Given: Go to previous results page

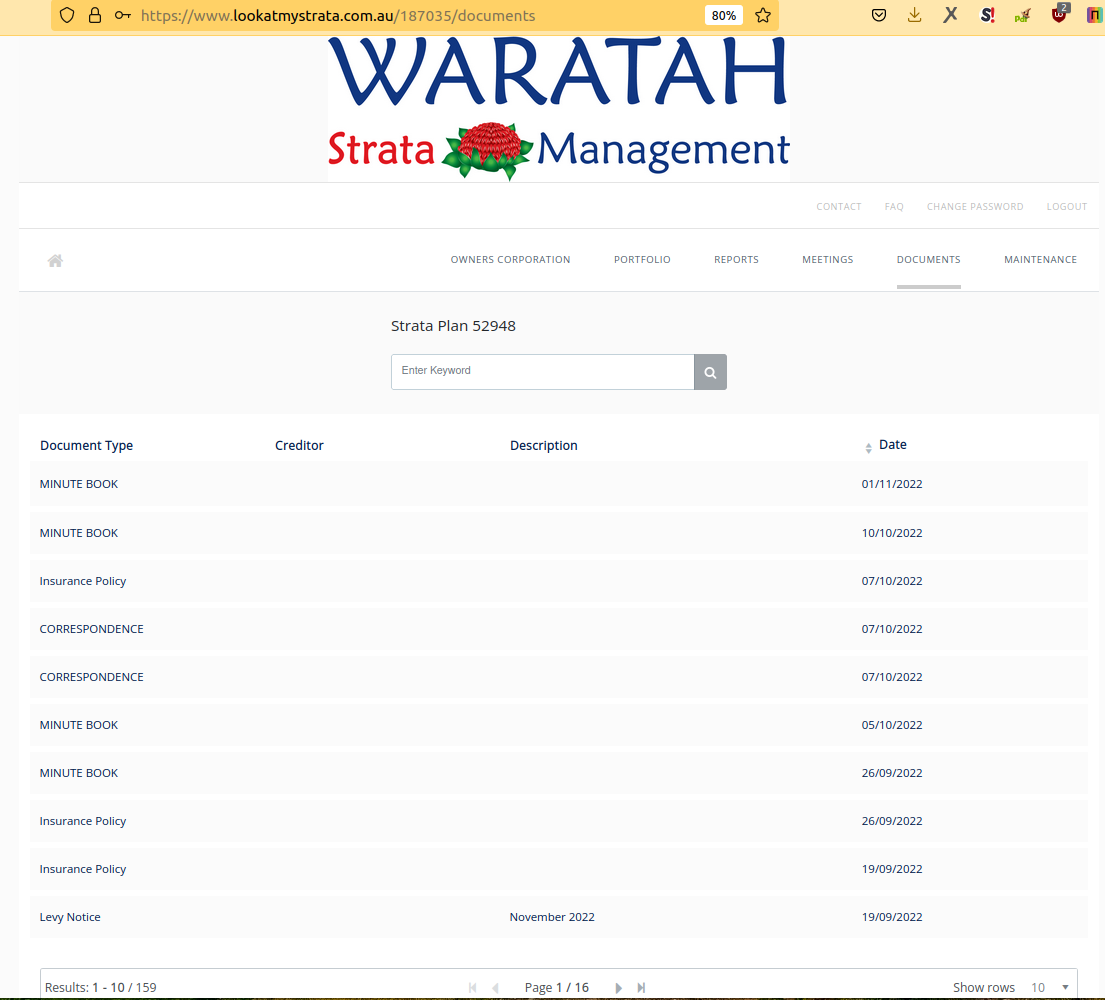Looking at the screenshot, I should [x=495, y=987].
